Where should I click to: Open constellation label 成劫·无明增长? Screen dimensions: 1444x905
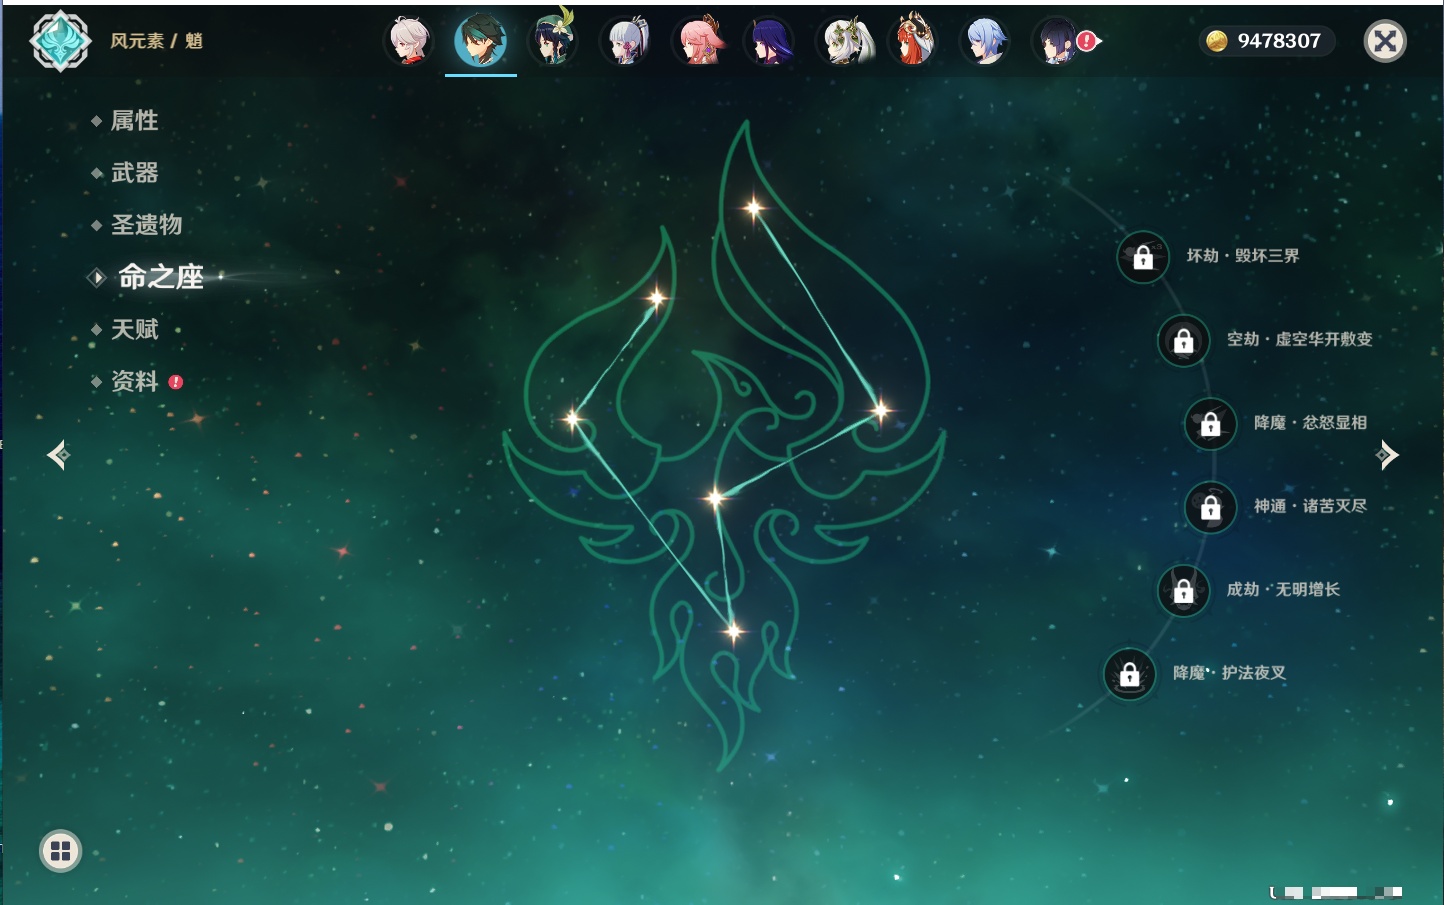[1284, 589]
